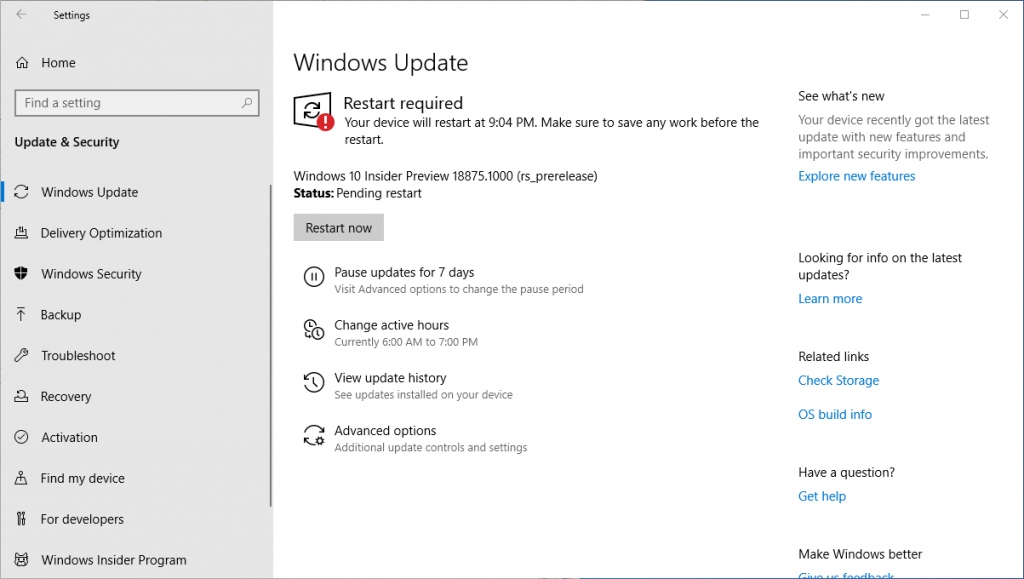Go to the Backup settings page
Screen dimensions: 1024x579
click(x=60, y=315)
